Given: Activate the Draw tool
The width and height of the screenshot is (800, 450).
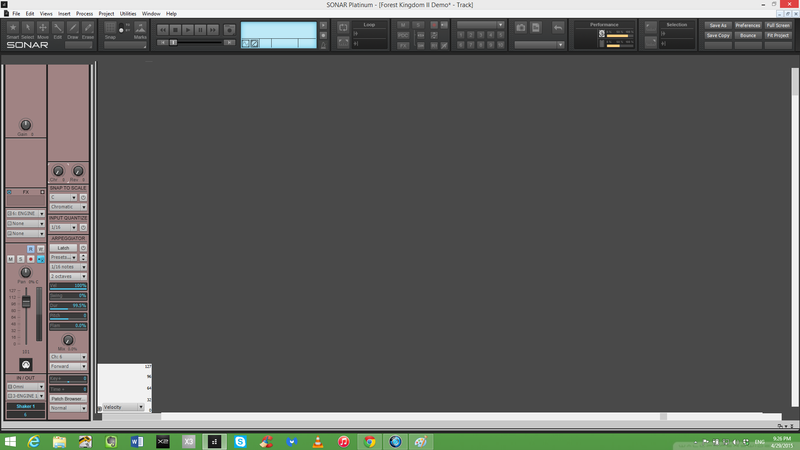Looking at the screenshot, I should pyautogui.click(x=74, y=29).
